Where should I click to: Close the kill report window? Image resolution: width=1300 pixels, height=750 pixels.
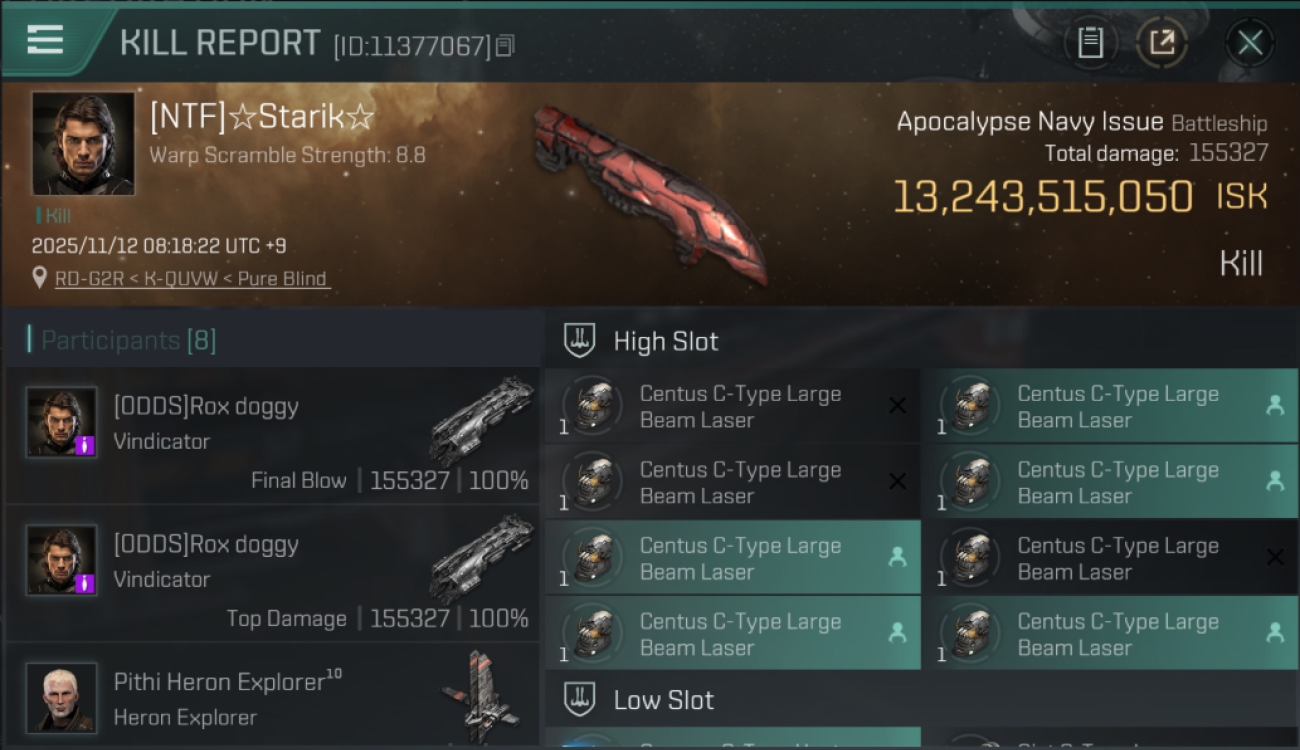(x=1249, y=42)
